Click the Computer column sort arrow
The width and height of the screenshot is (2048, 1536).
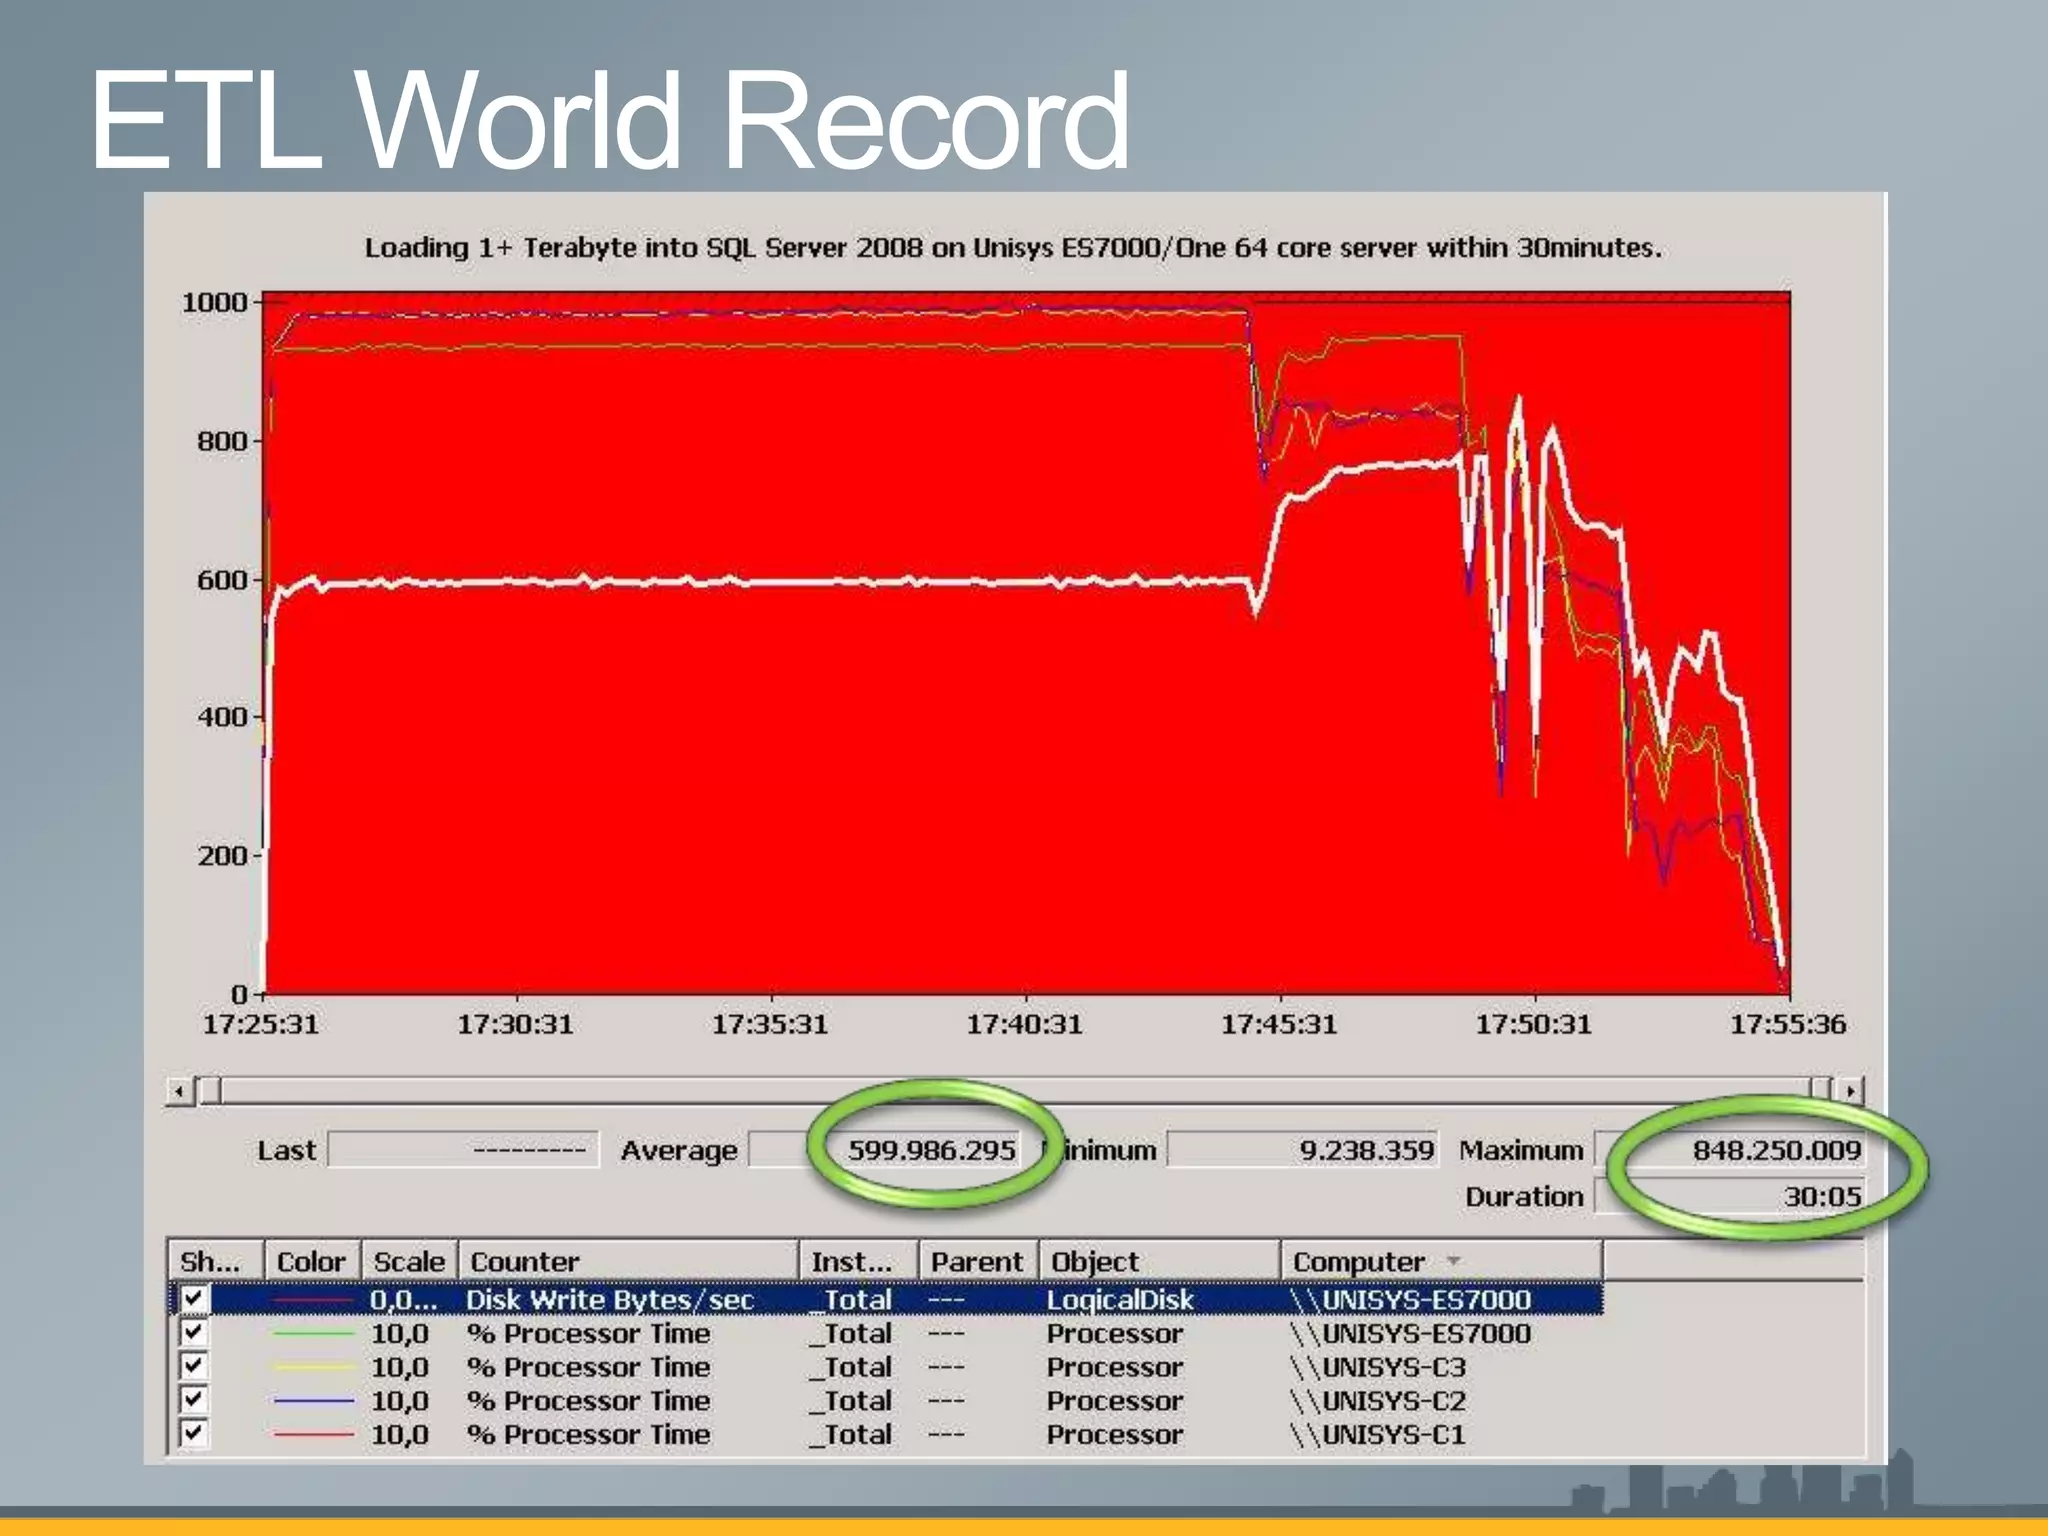coord(1454,1261)
